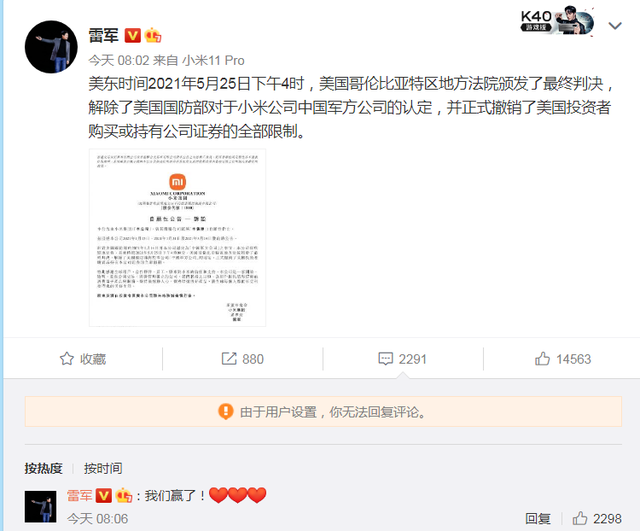This screenshot has width=640, height=531.
Task: Expand the post options chevron menu
Action: point(615,26)
